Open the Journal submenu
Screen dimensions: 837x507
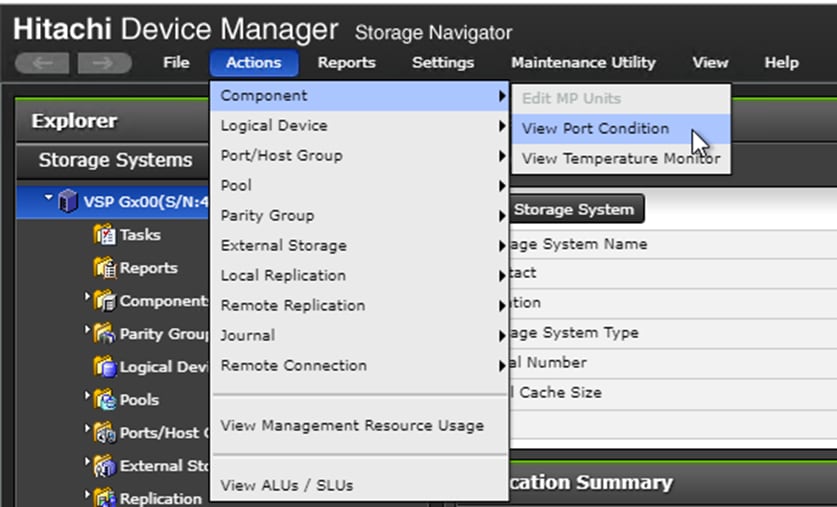pyautogui.click(x=360, y=335)
